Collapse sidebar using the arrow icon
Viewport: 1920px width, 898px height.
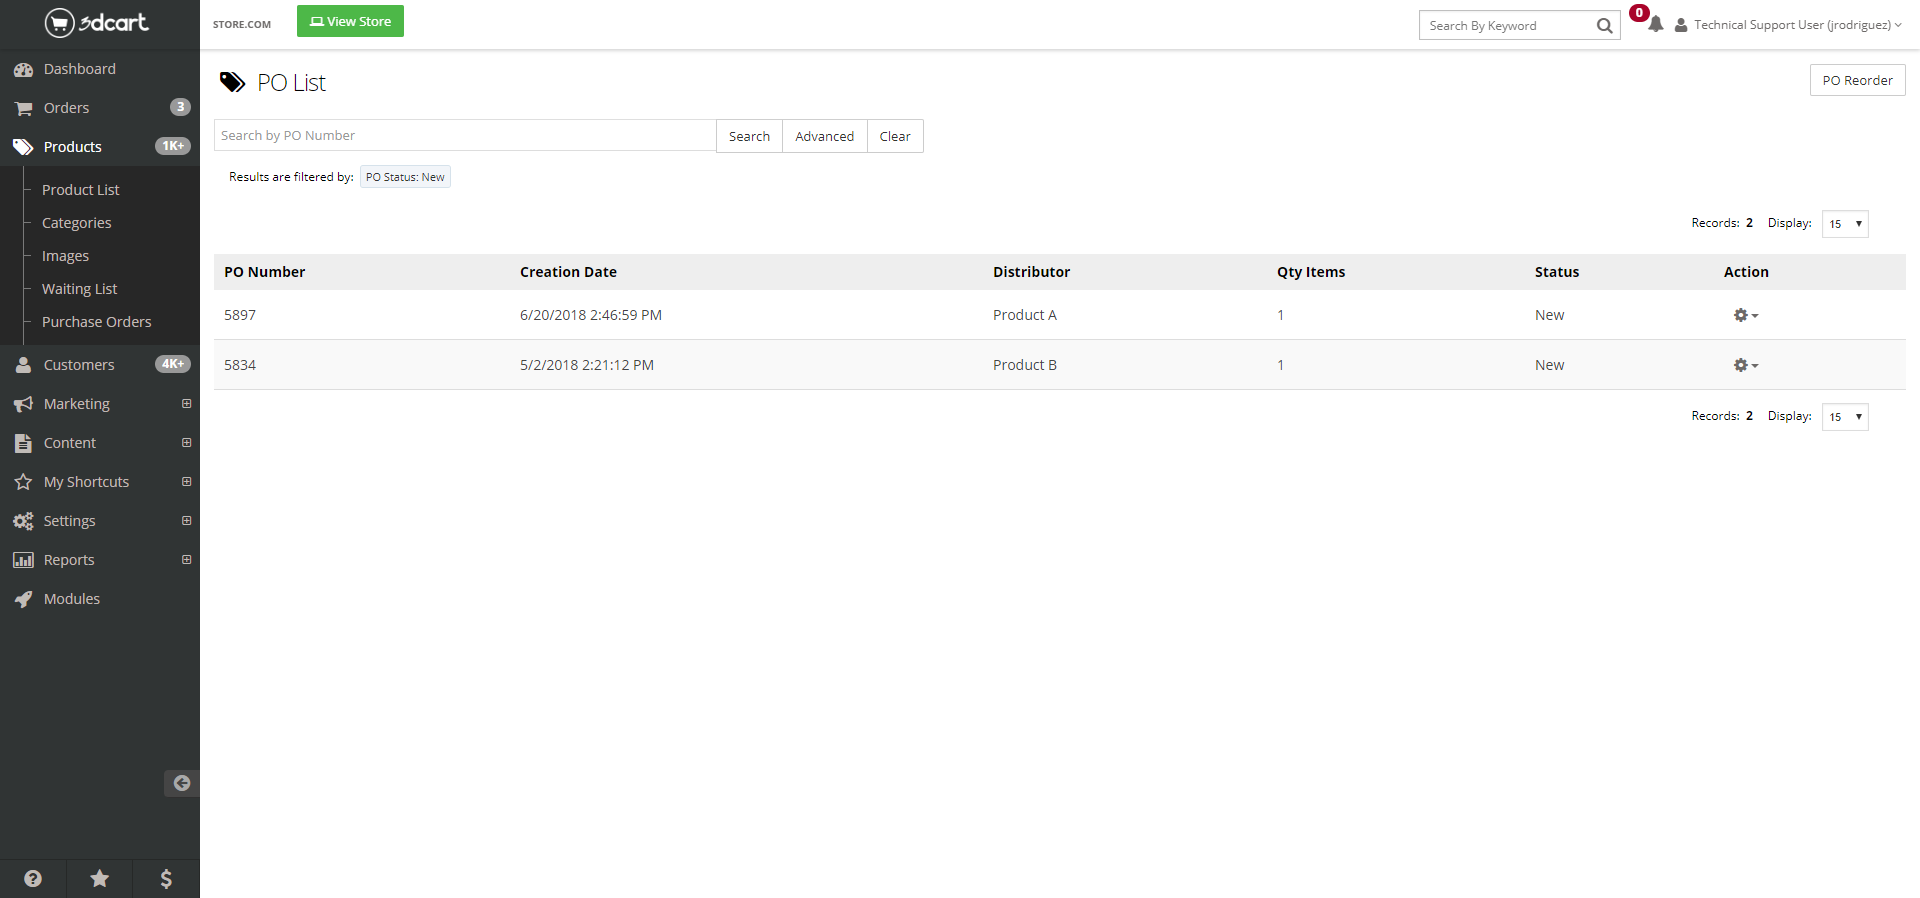tap(181, 783)
